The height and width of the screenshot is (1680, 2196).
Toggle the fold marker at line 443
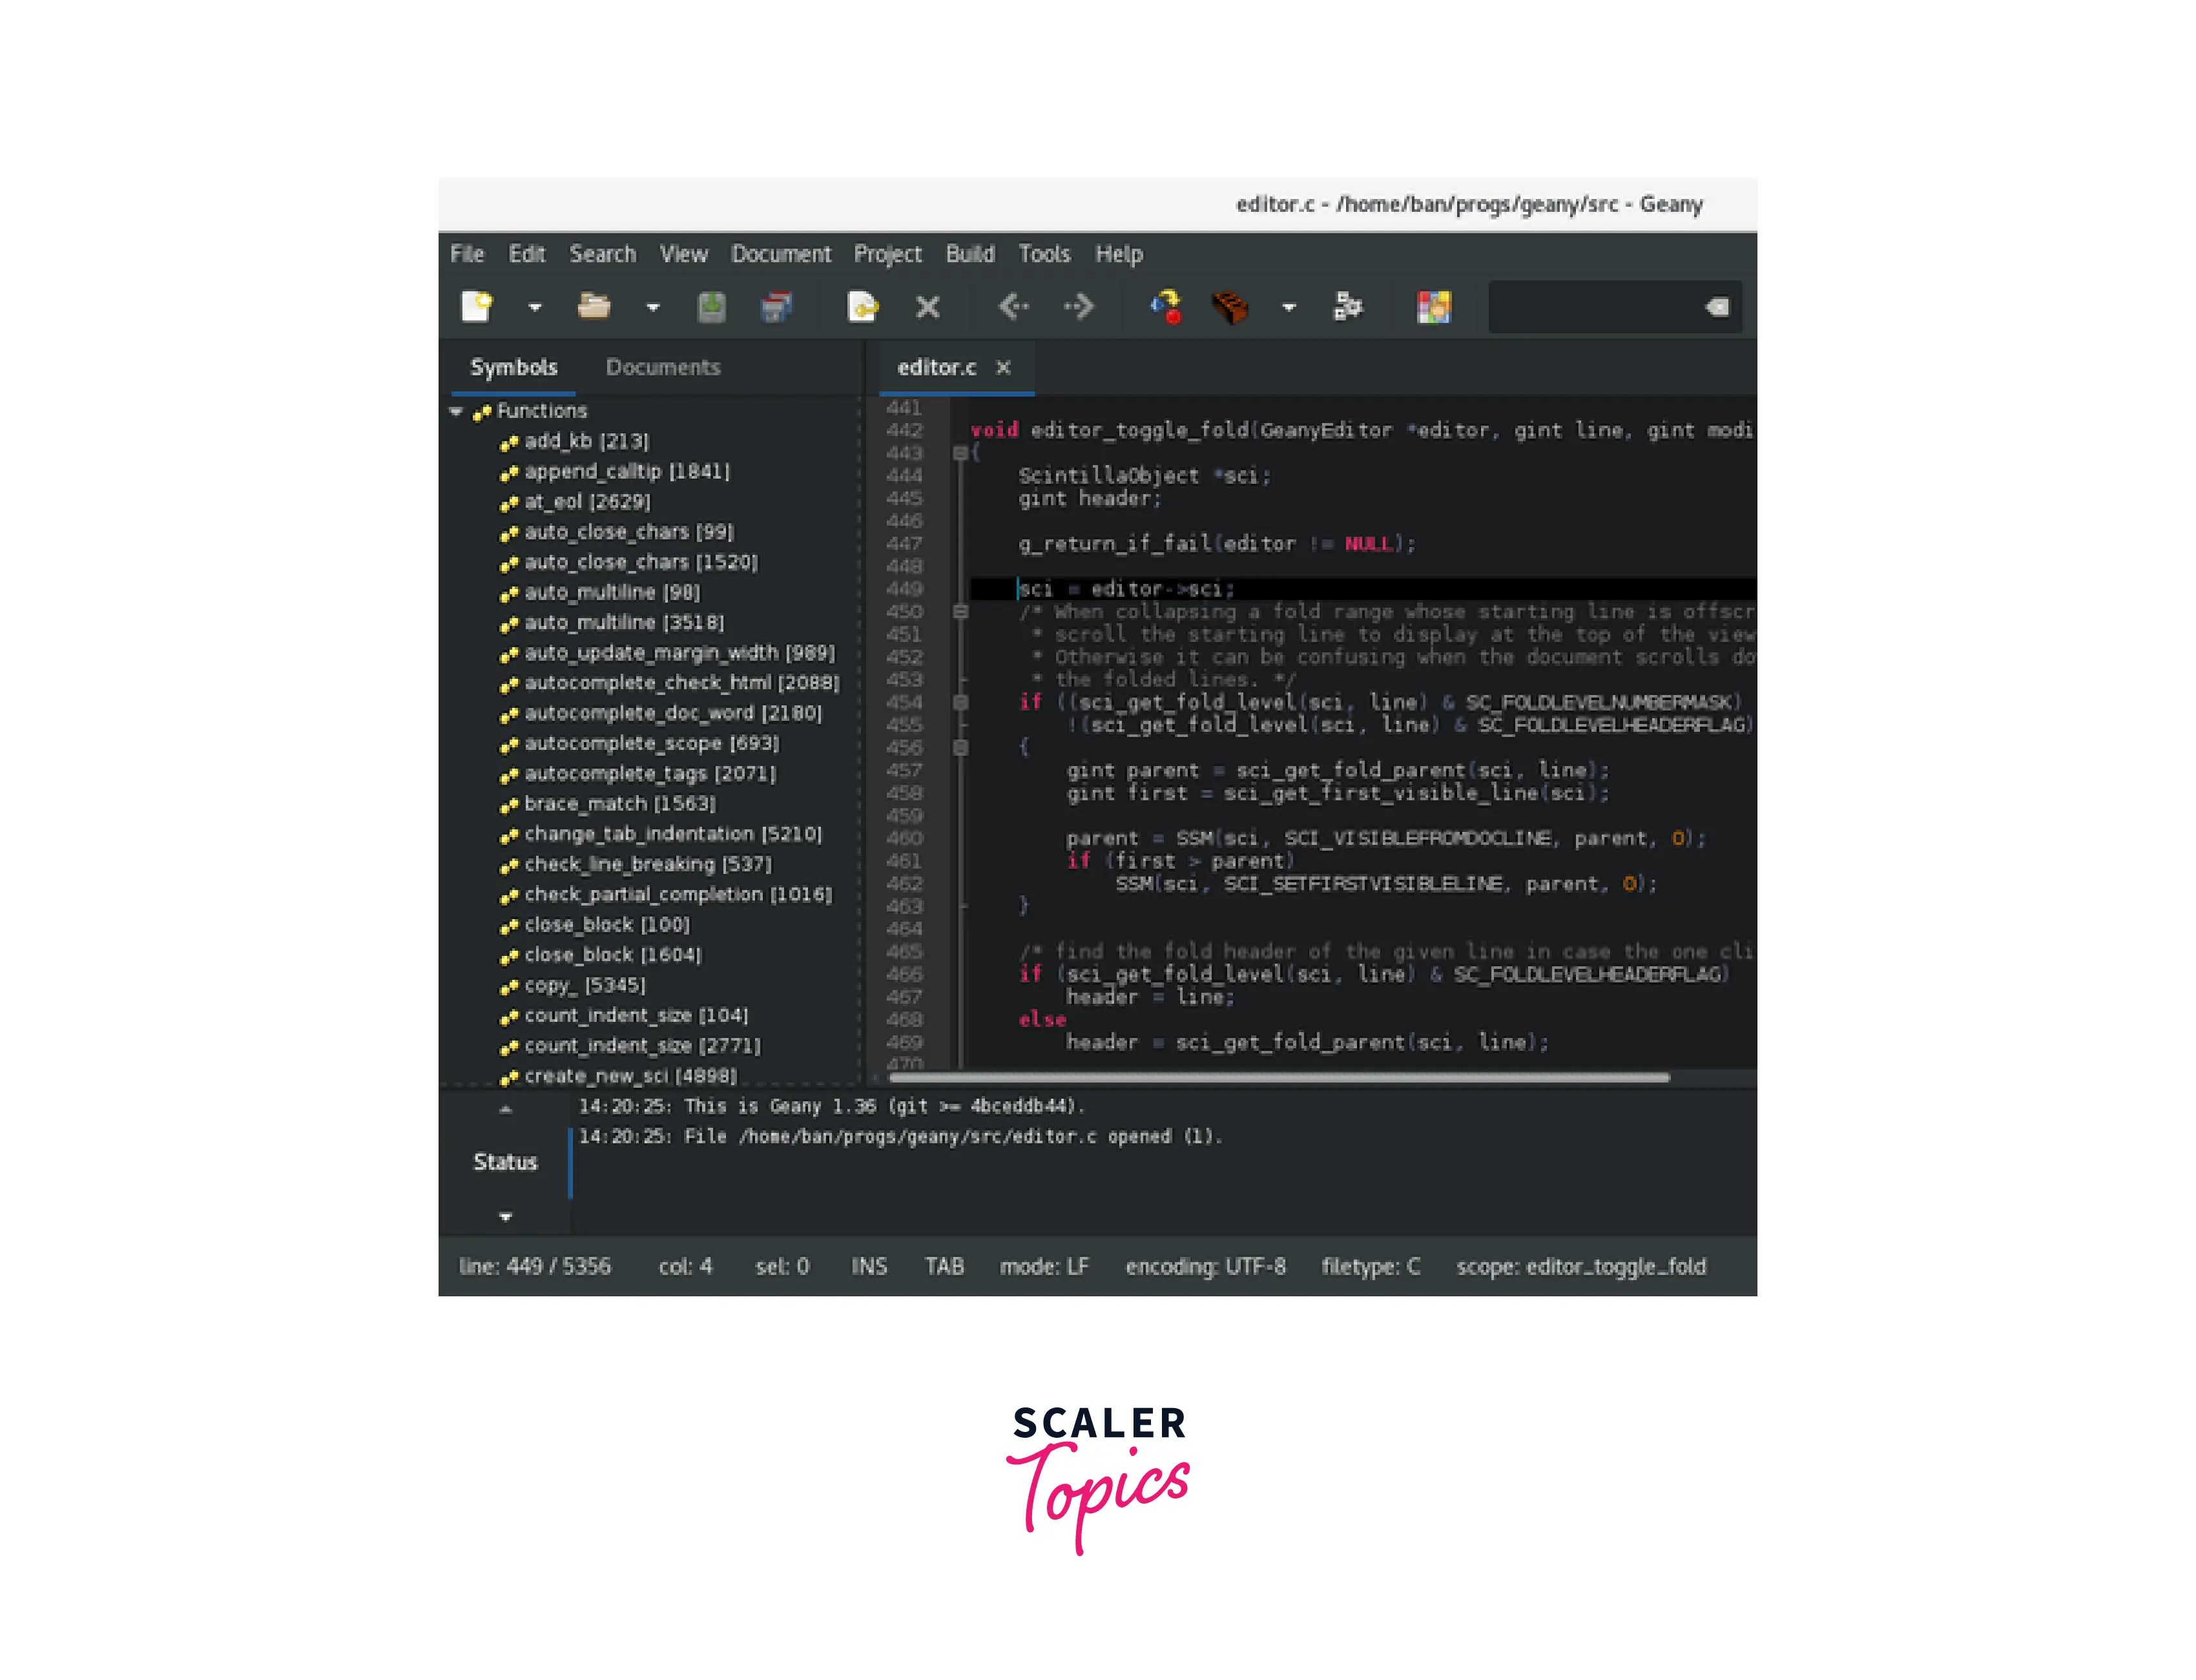(960, 454)
